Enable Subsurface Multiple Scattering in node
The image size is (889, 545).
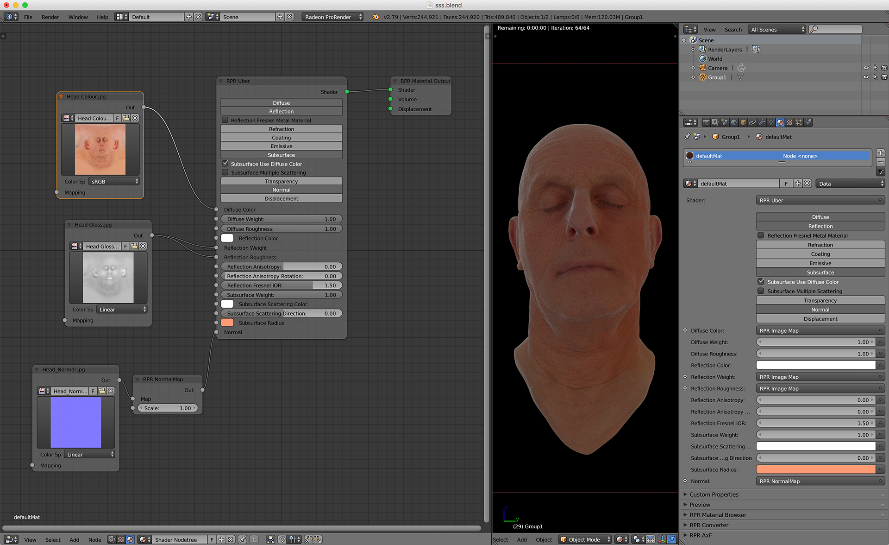click(225, 172)
